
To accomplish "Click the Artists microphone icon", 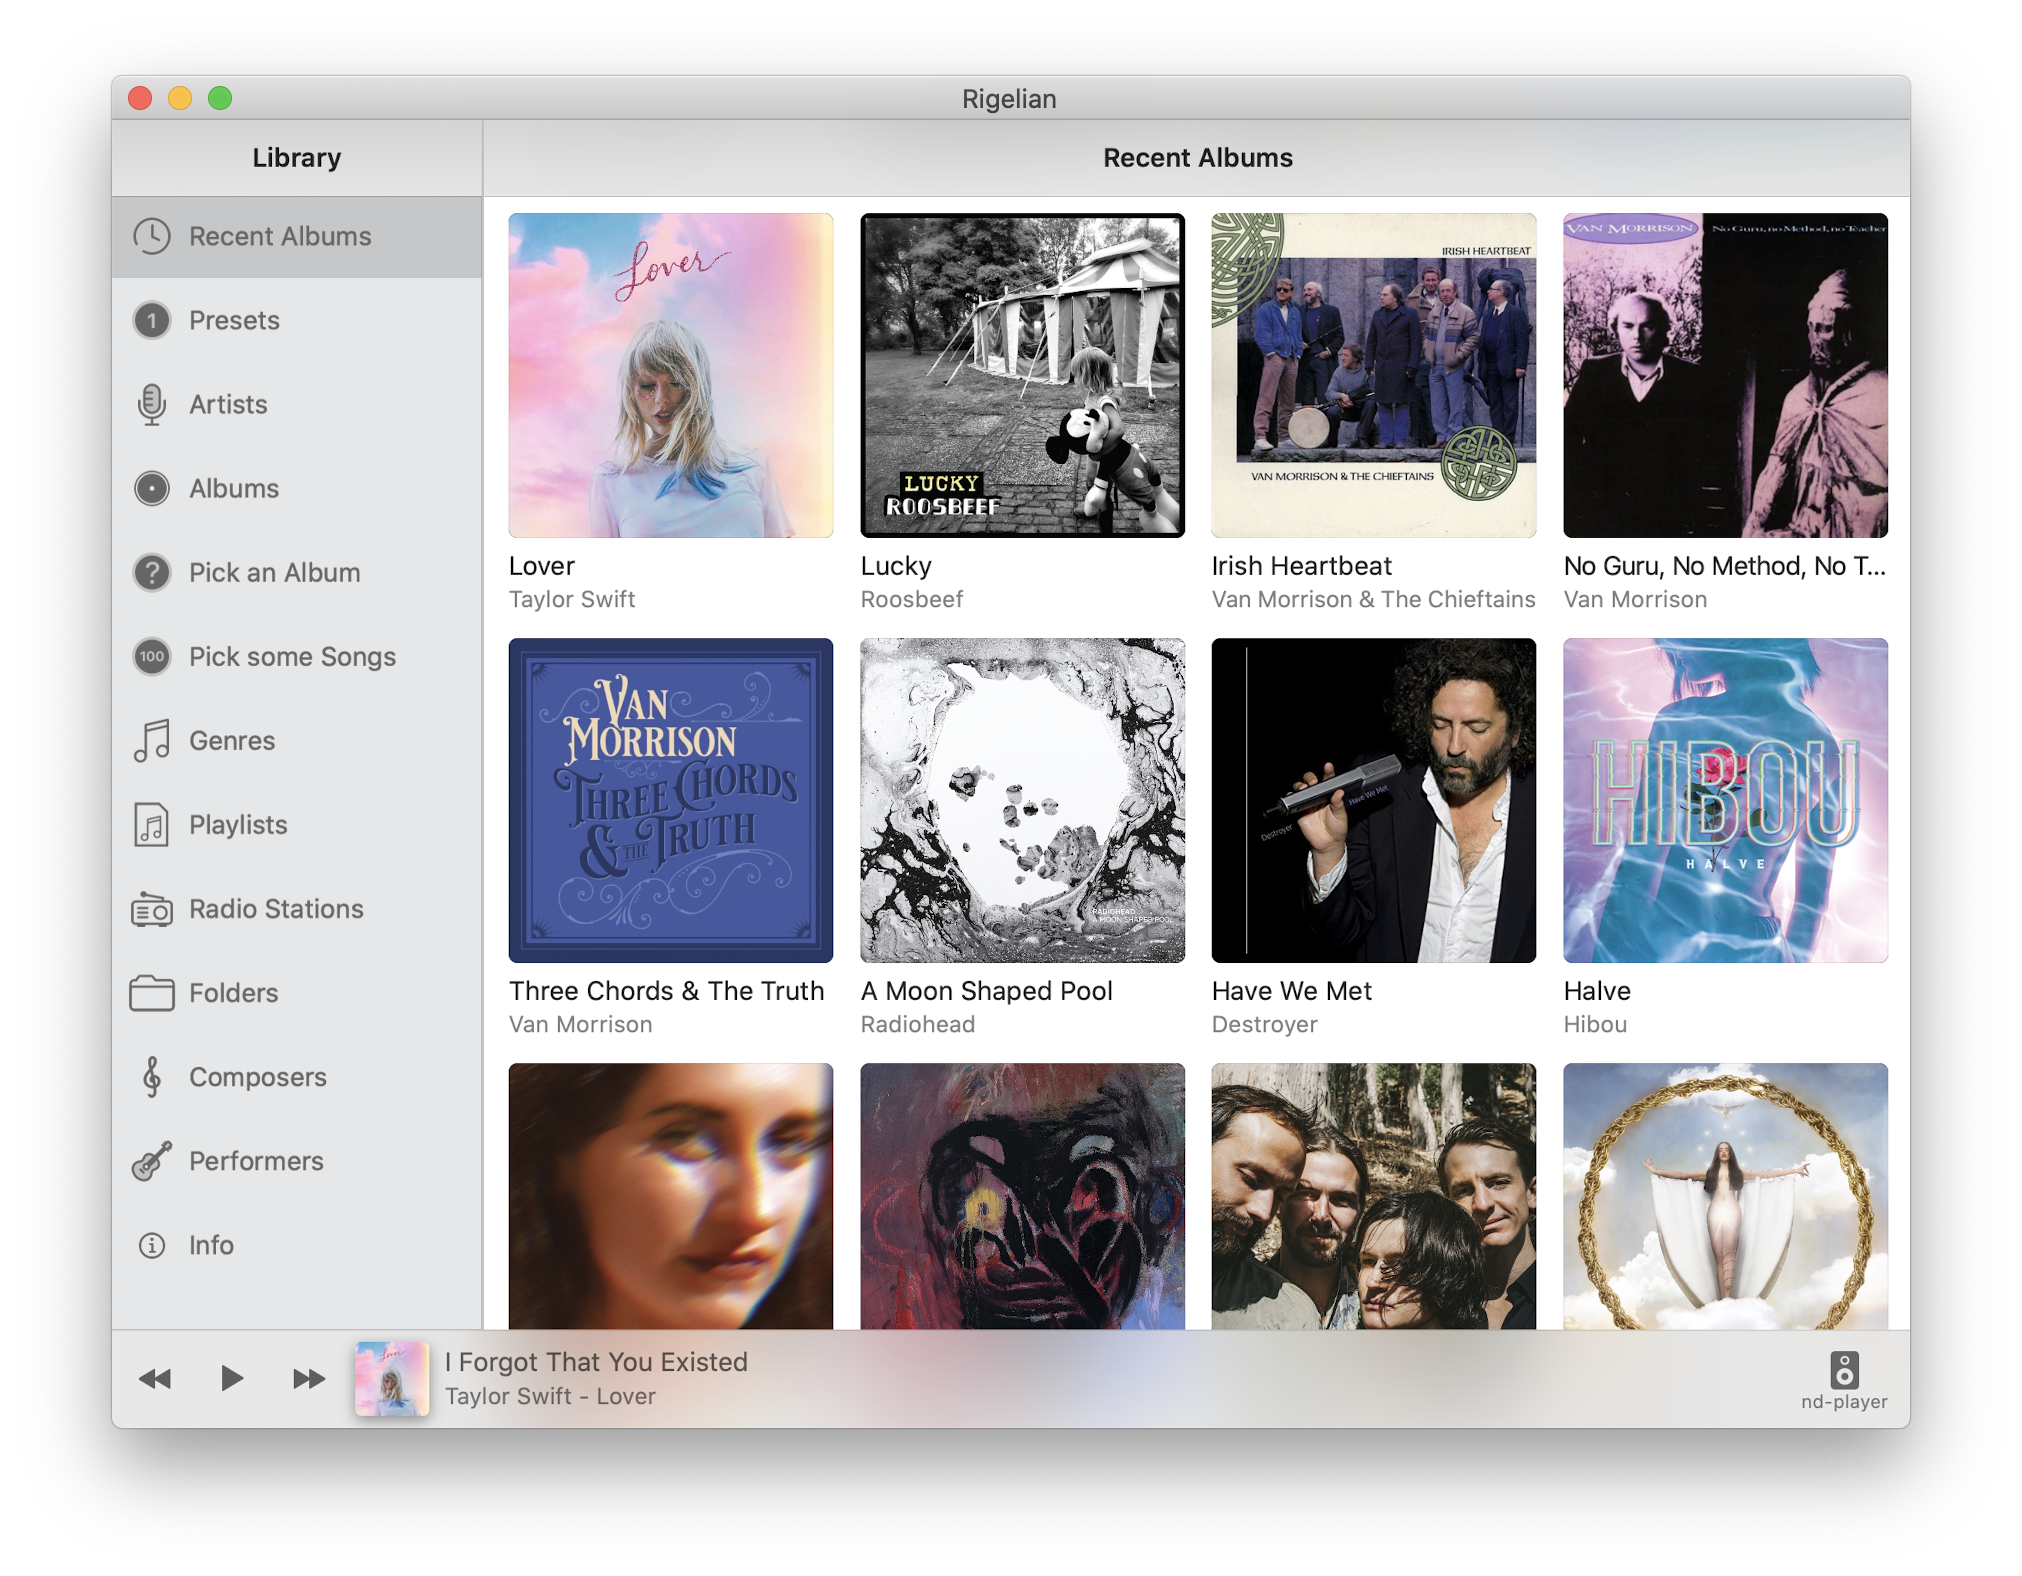I will tap(152, 405).
